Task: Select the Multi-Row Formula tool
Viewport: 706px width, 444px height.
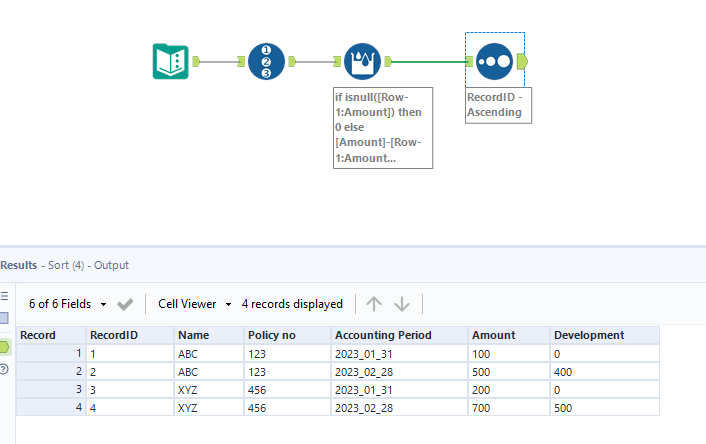Action: (361, 61)
